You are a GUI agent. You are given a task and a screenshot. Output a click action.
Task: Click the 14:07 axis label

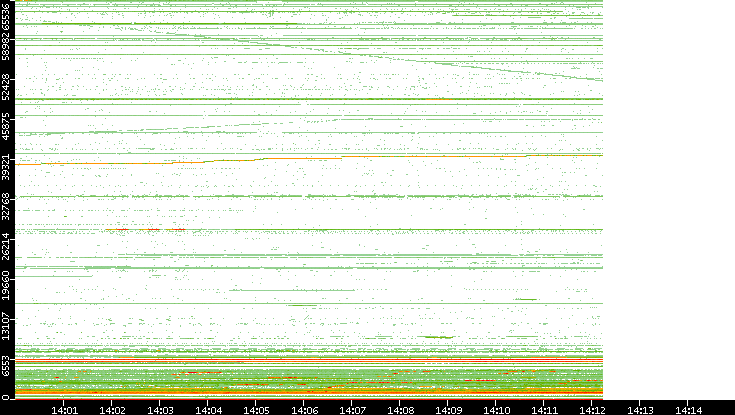352,408
